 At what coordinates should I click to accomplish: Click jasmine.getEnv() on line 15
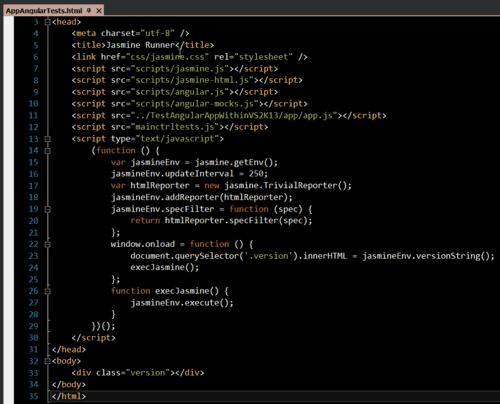coord(234,162)
